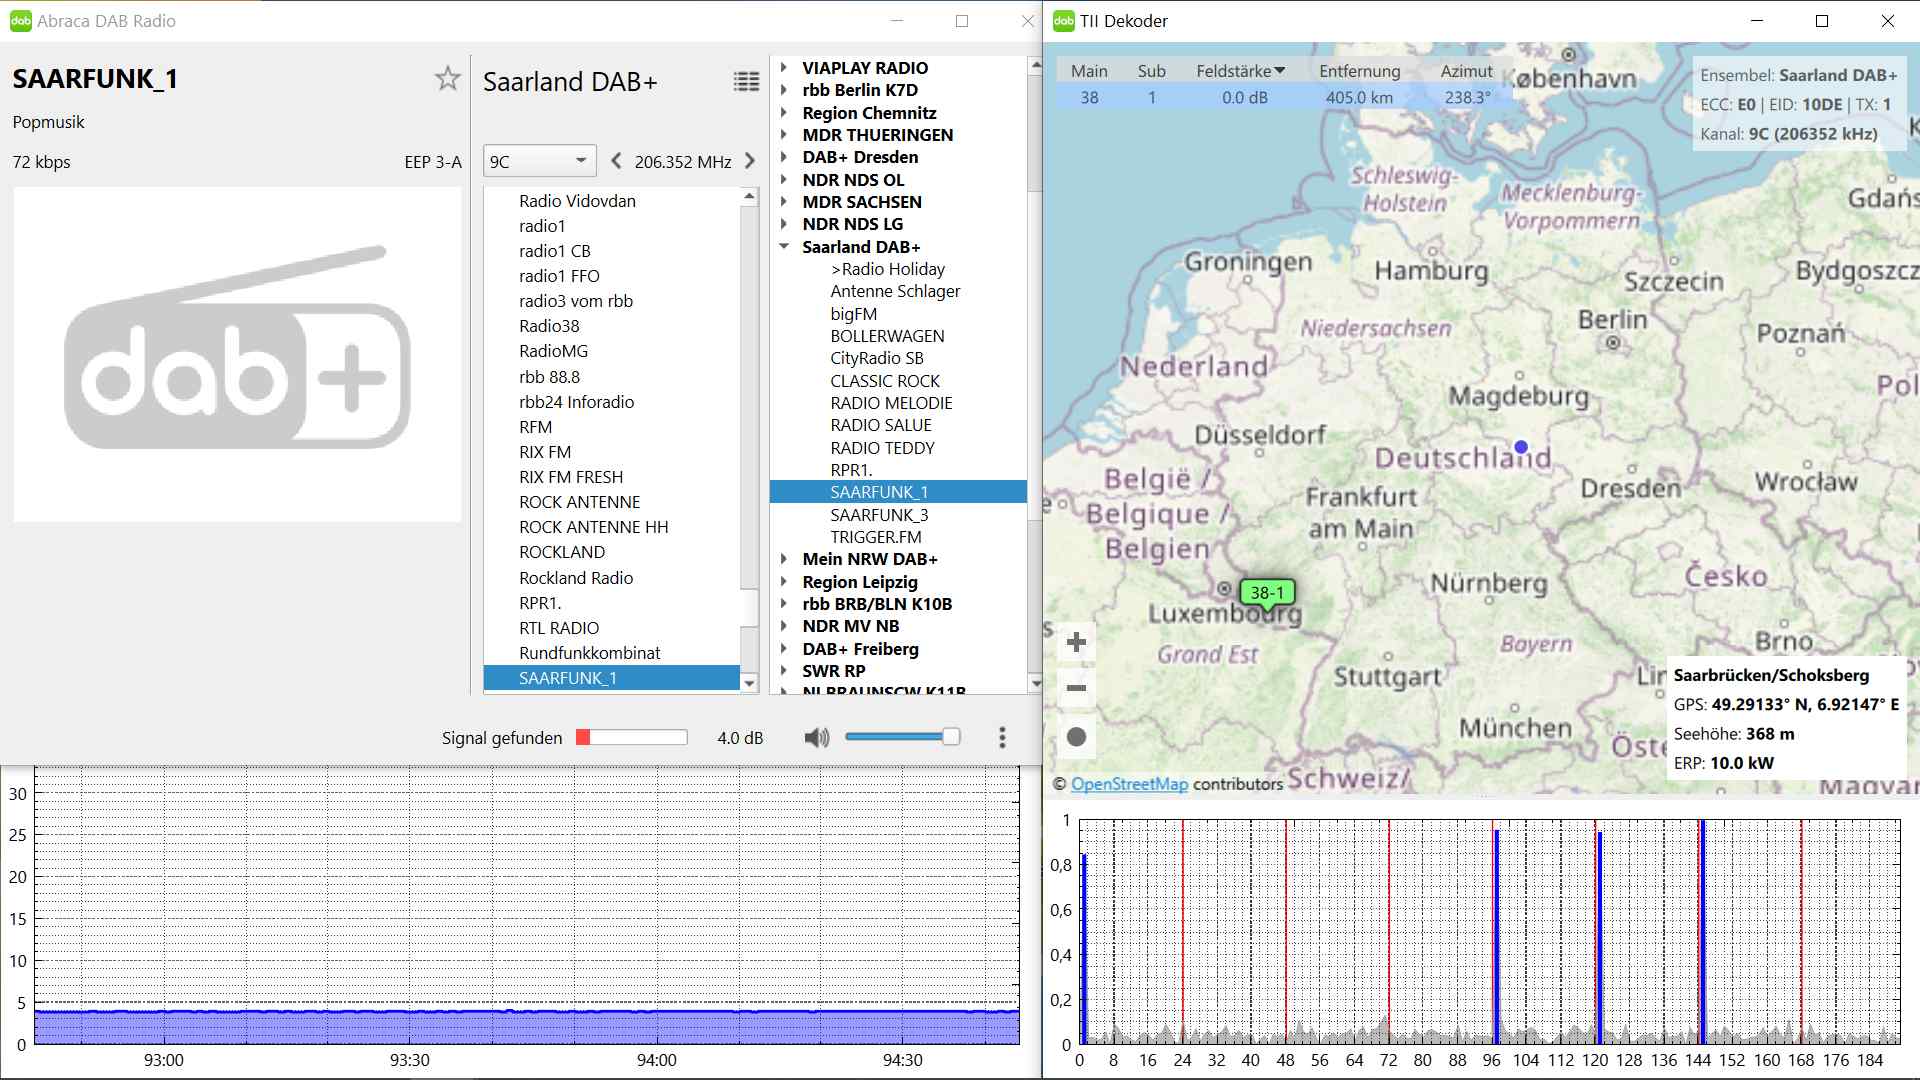Select ROCK ANTENNE in the service list

(579, 502)
